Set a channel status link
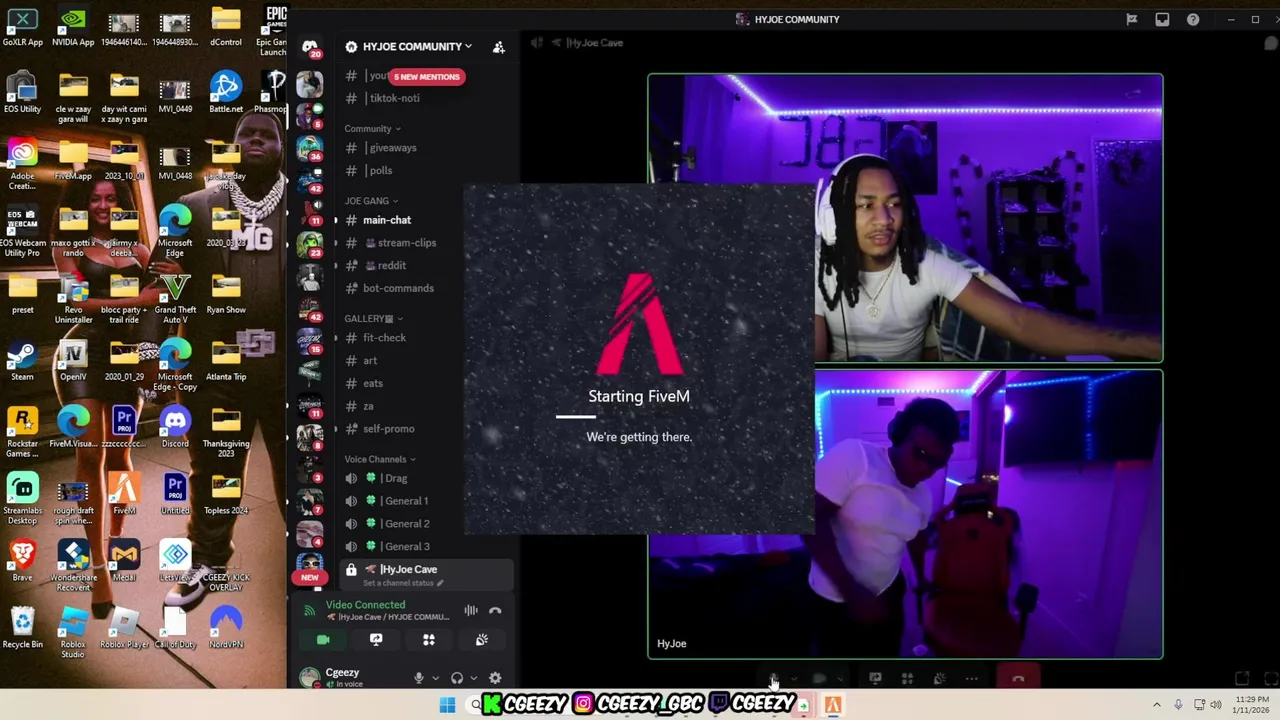This screenshot has height=720, width=1280. [403, 583]
